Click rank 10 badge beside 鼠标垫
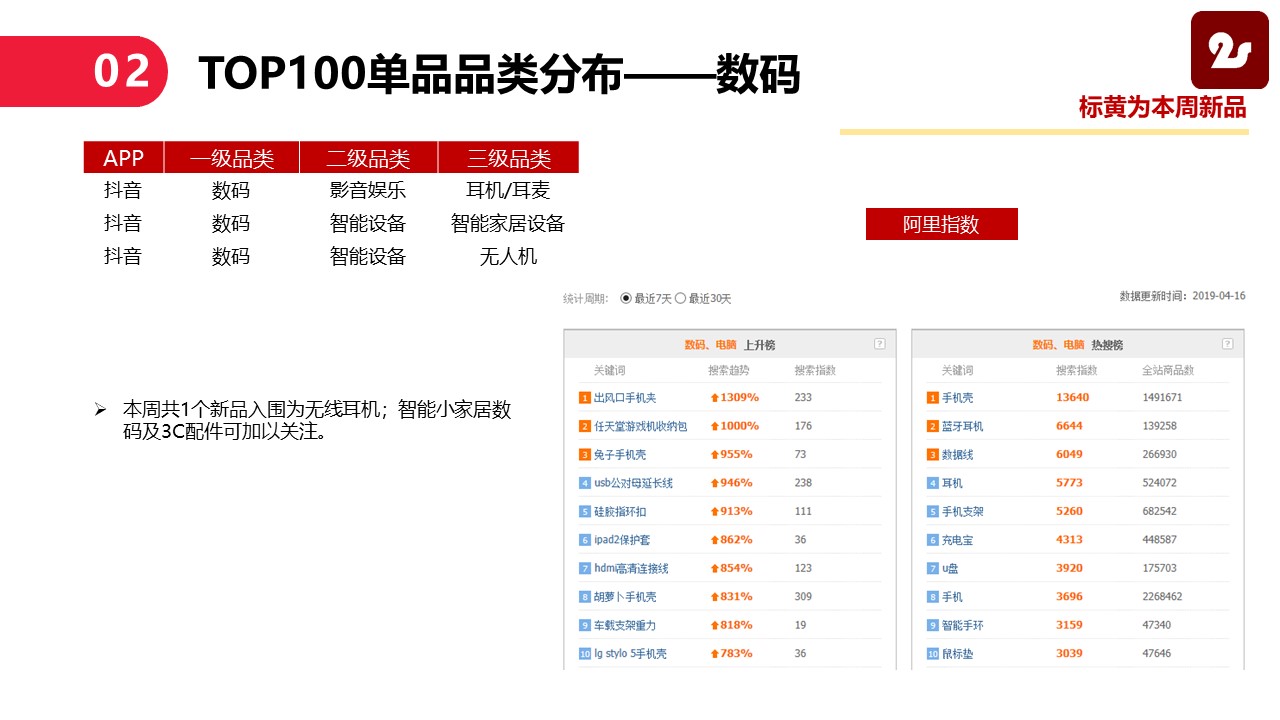This screenshot has width=1280, height=720. [933, 654]
